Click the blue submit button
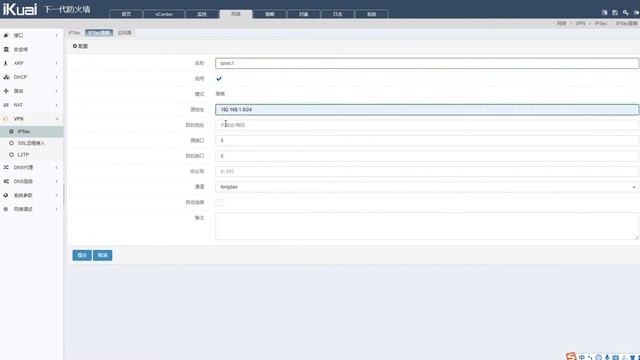The image size is (640, 360). pos(82,255)
